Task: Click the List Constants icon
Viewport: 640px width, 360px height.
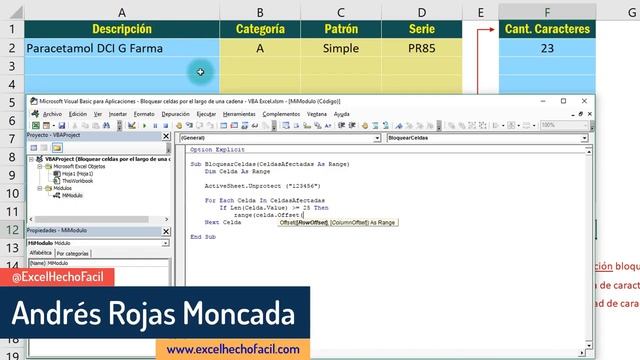Action: point(296,125)
